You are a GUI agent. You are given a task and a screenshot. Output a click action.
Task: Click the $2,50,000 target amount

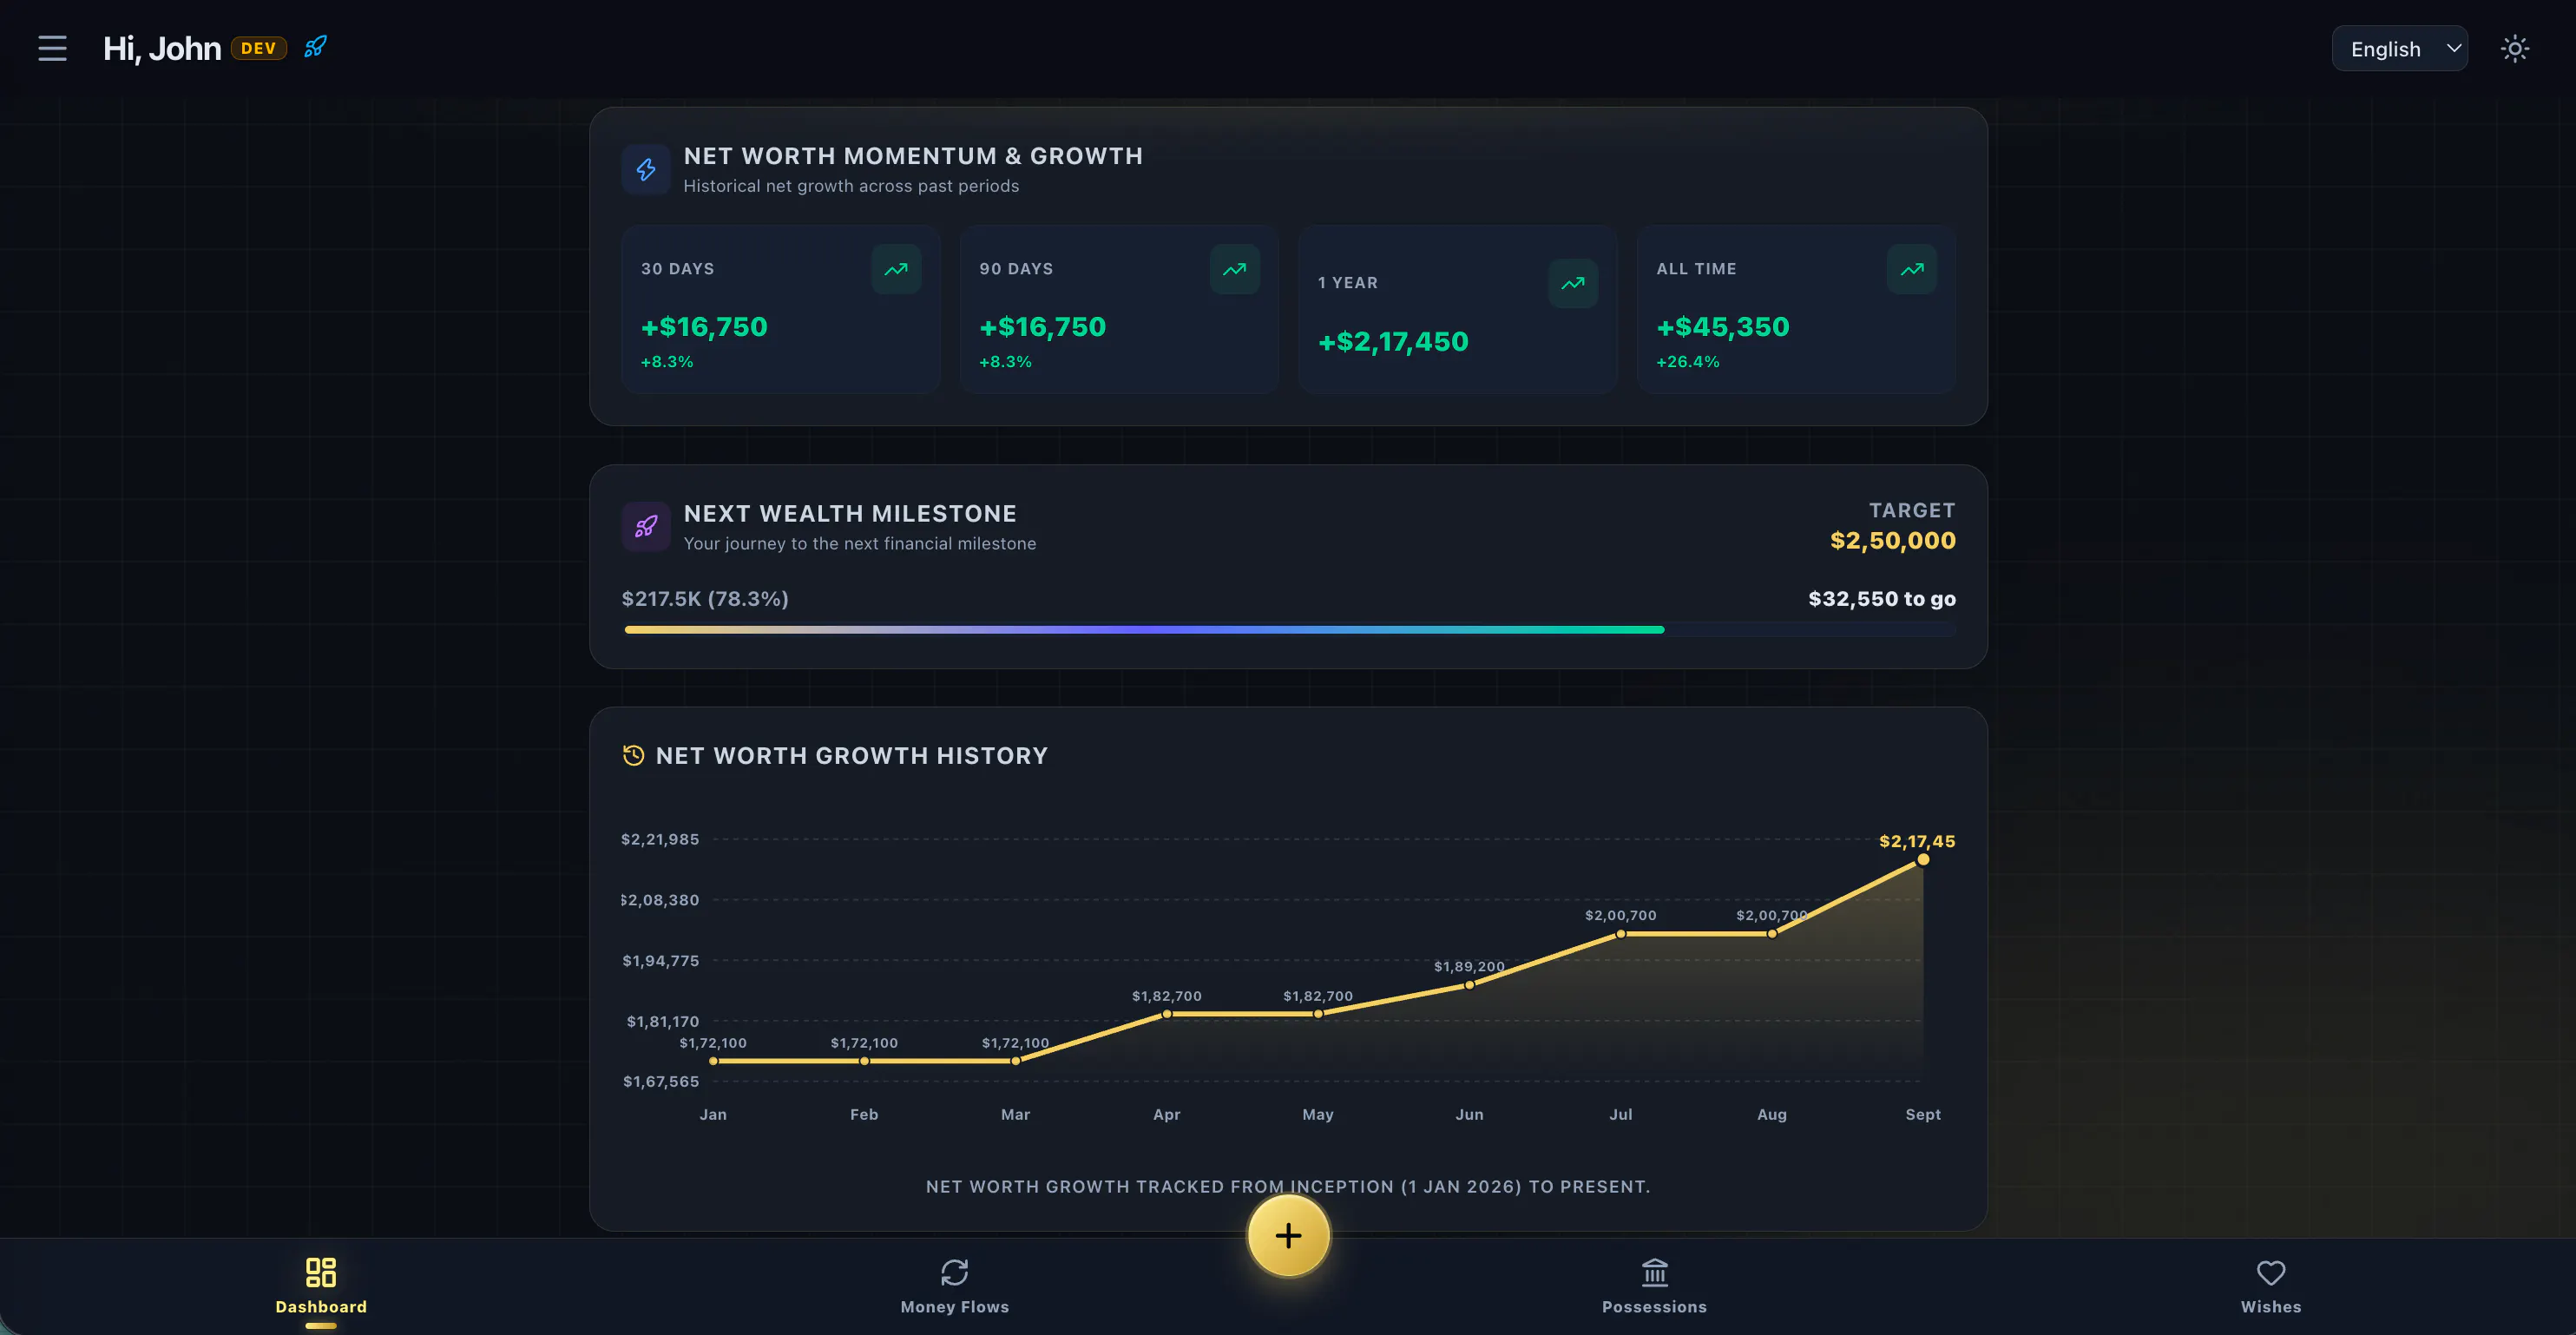(x=1892, y=540)
